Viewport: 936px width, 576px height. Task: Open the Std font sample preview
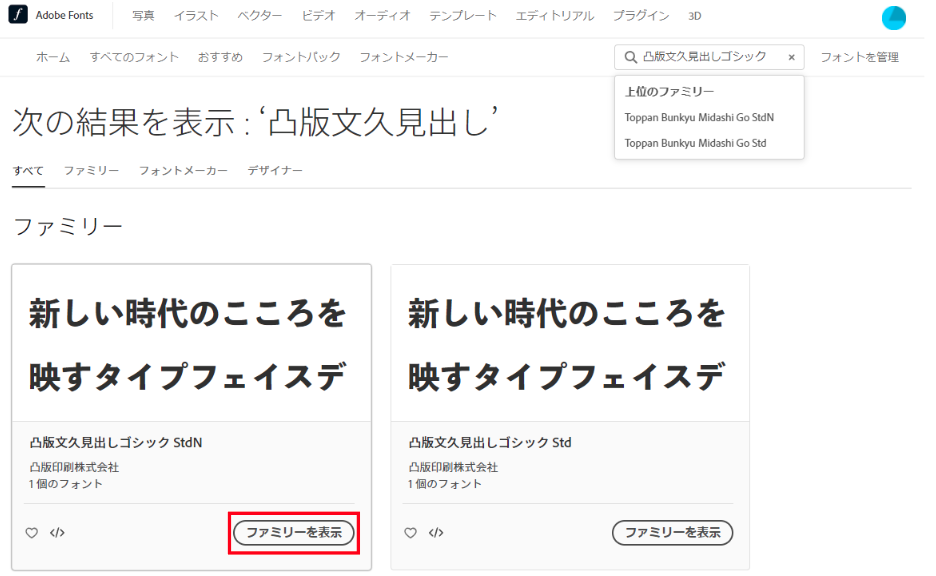point(570,344)
